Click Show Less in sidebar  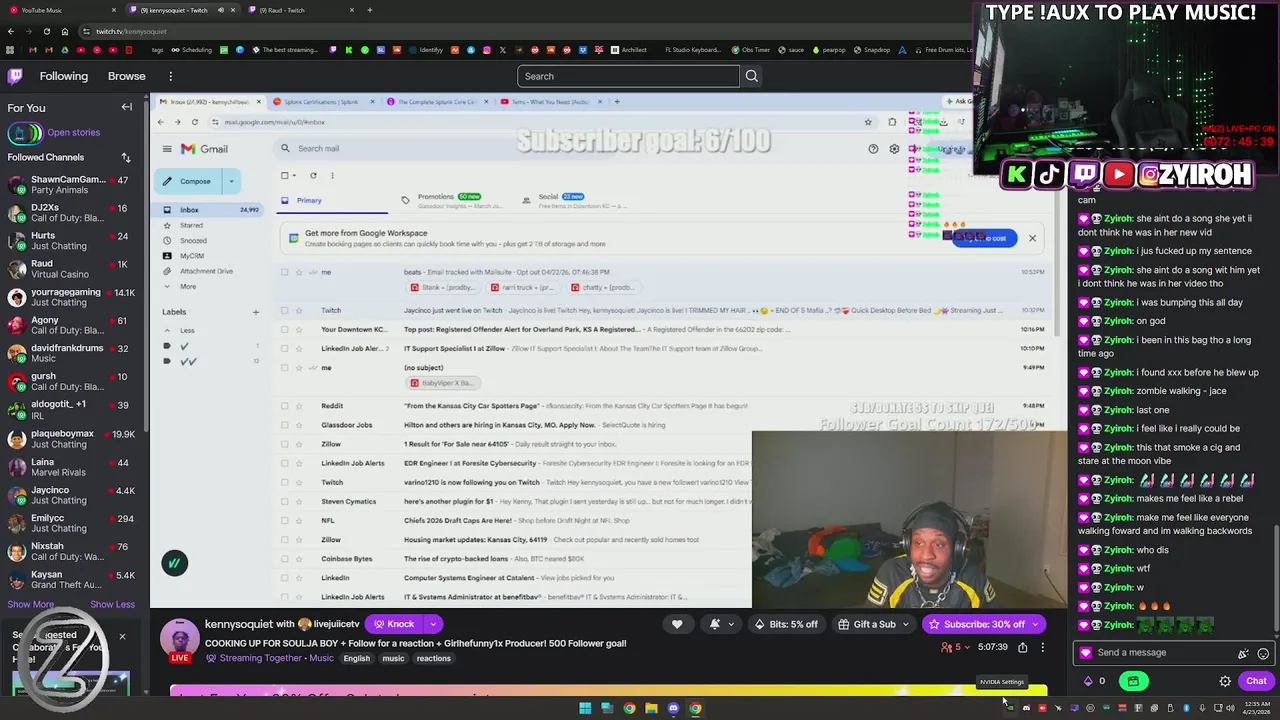click(x=112, y=604)
